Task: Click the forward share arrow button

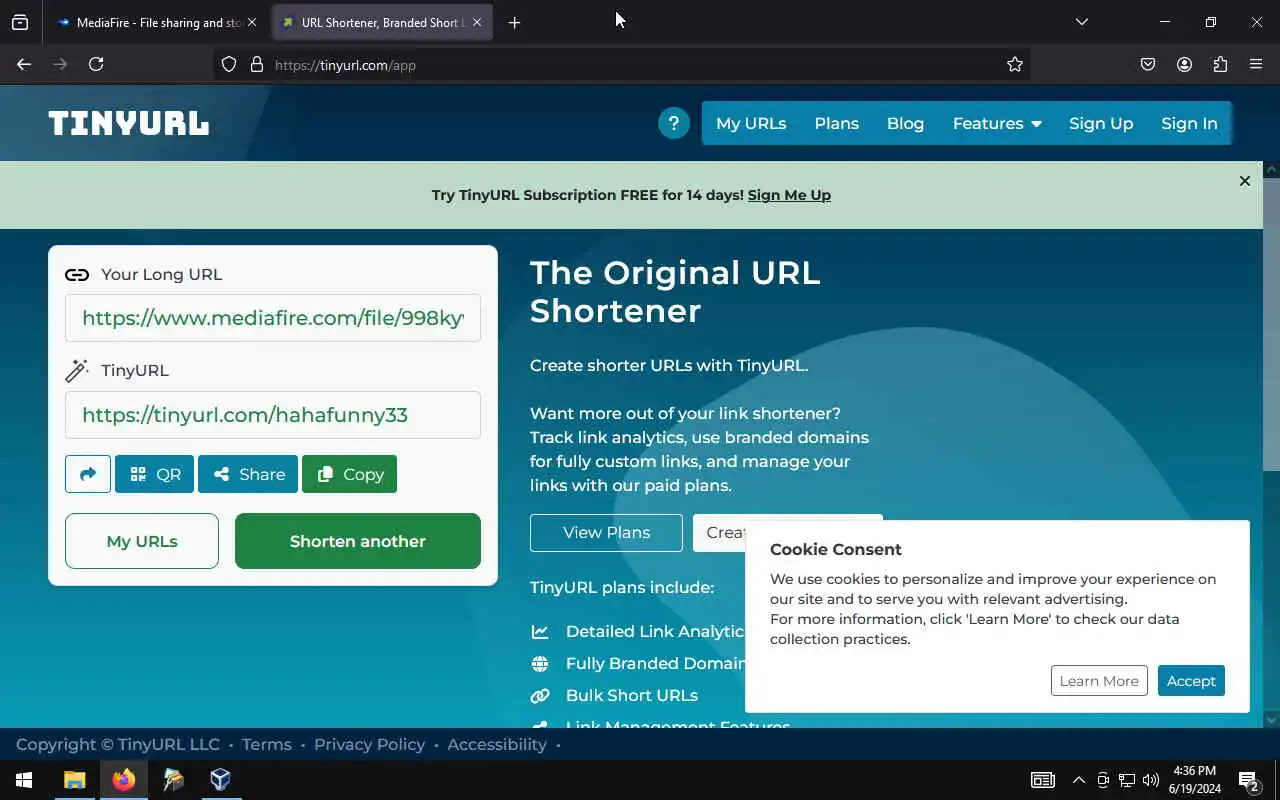Action: [x=88, y=474]
